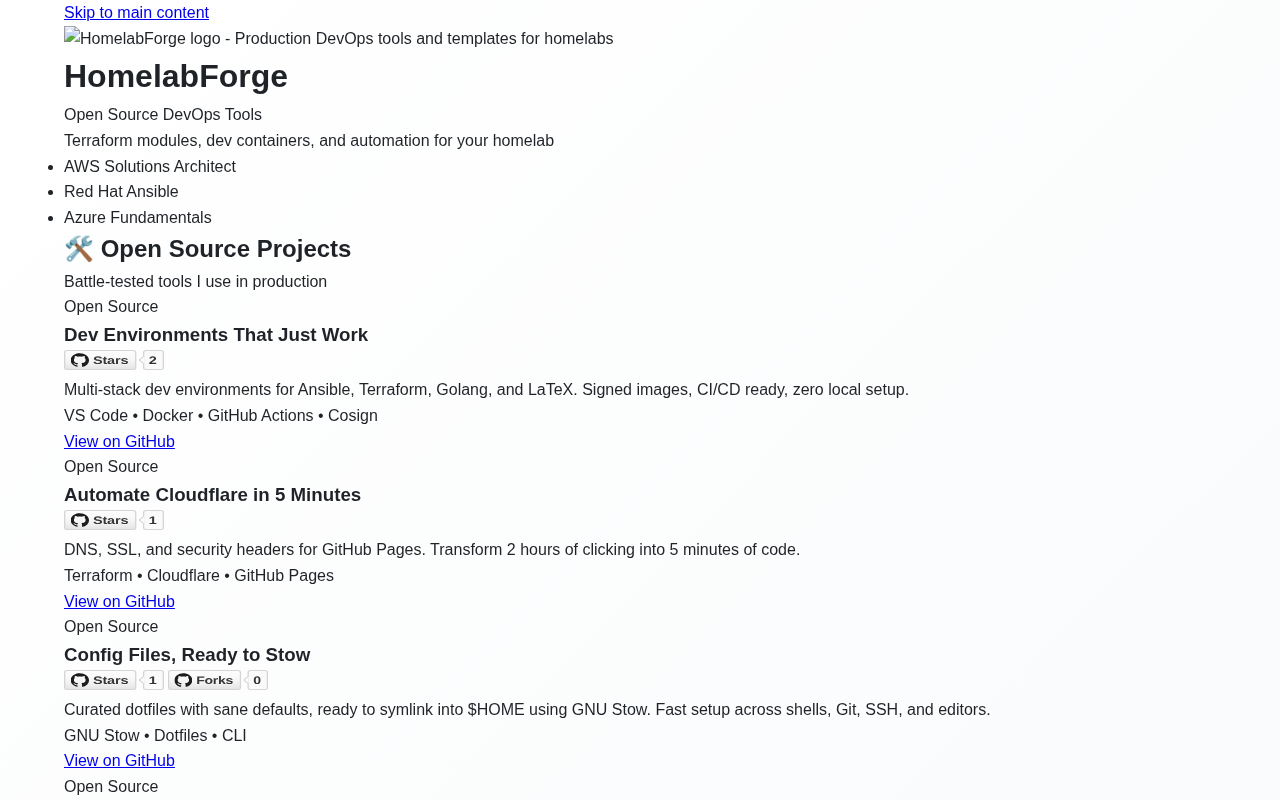The width and height of the screenshot is (1280, 800).
Task: Open View on GitHub for Dev Environments
Action: pos(119,441)
